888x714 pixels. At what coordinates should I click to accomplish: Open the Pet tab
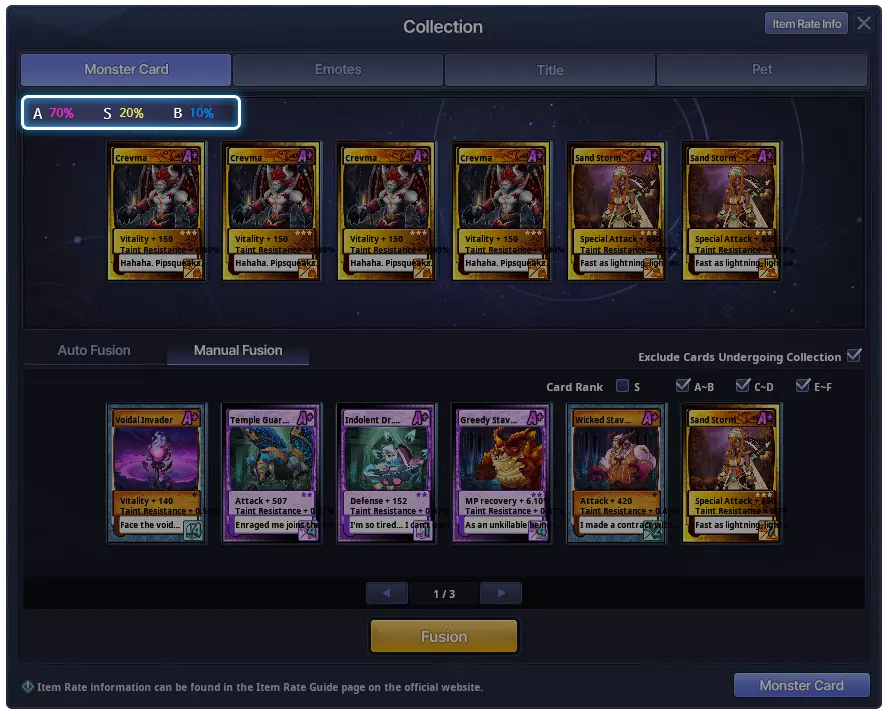(762, 70)
